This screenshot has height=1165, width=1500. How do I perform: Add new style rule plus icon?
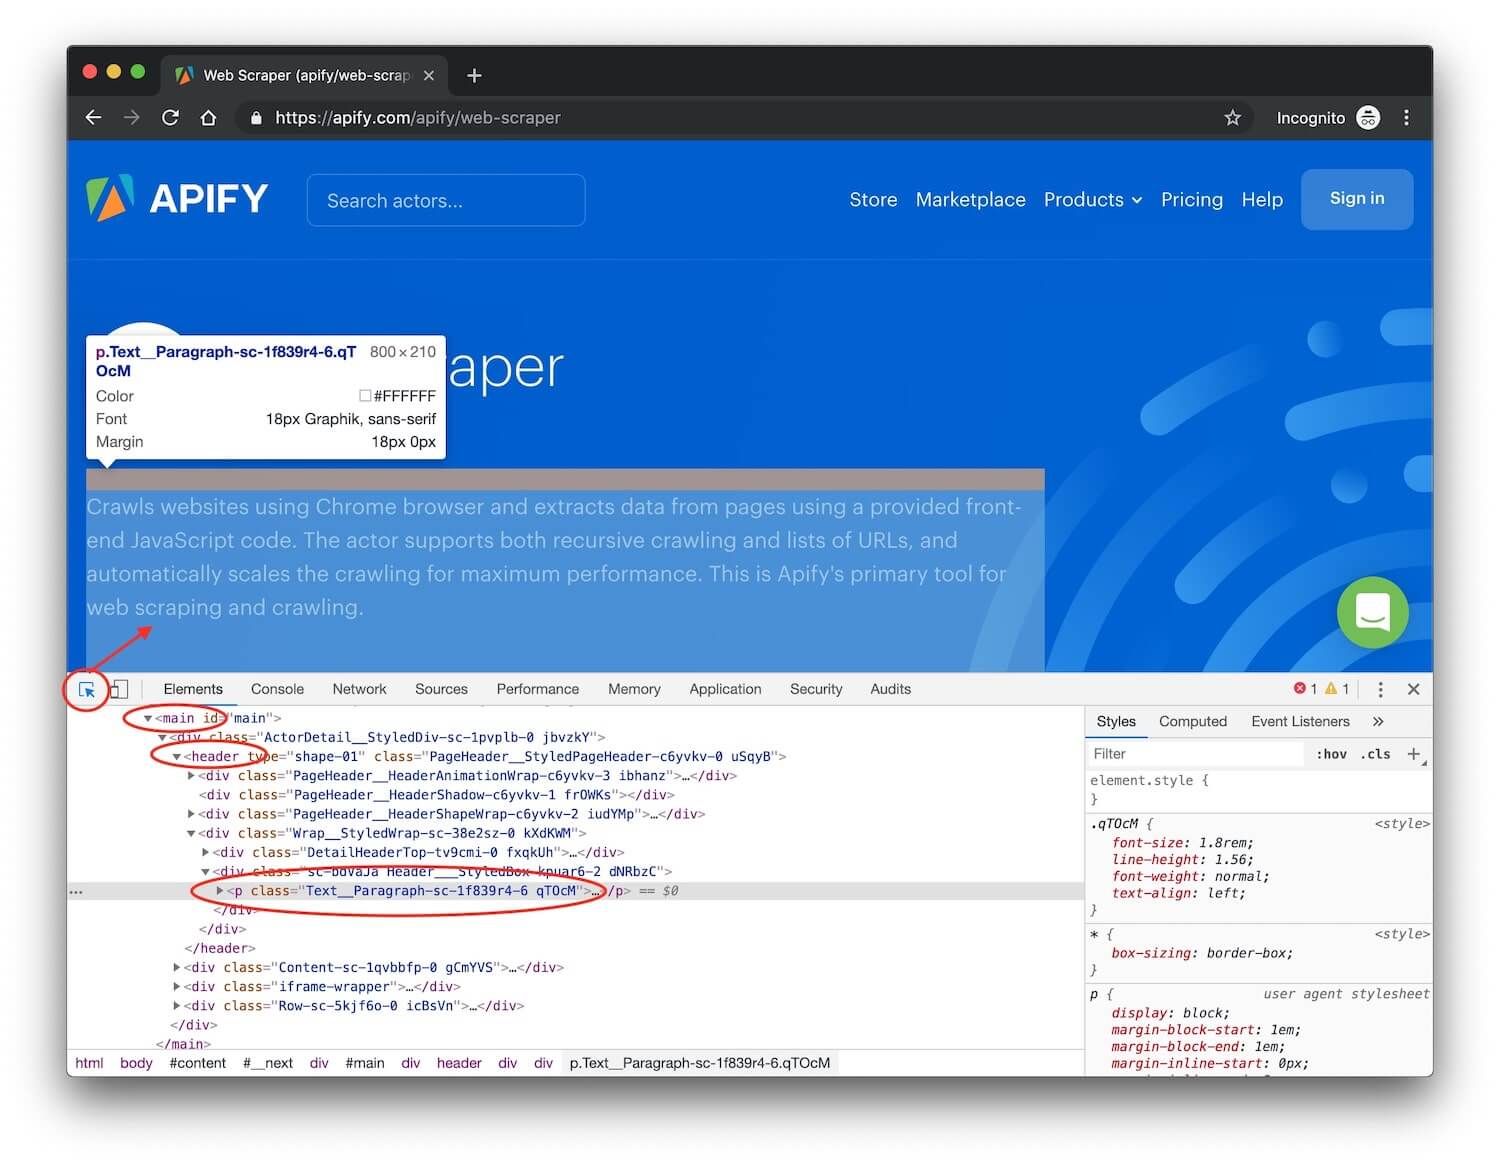point(1414,754)
